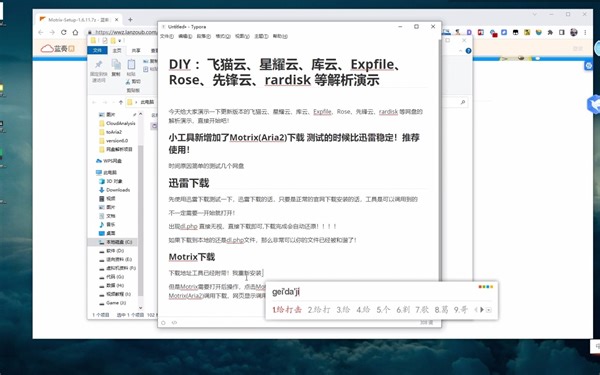The image size is (600, 375).
Task: Switch to Explorer Share ribbon tab
Action: tap(136, 50)
